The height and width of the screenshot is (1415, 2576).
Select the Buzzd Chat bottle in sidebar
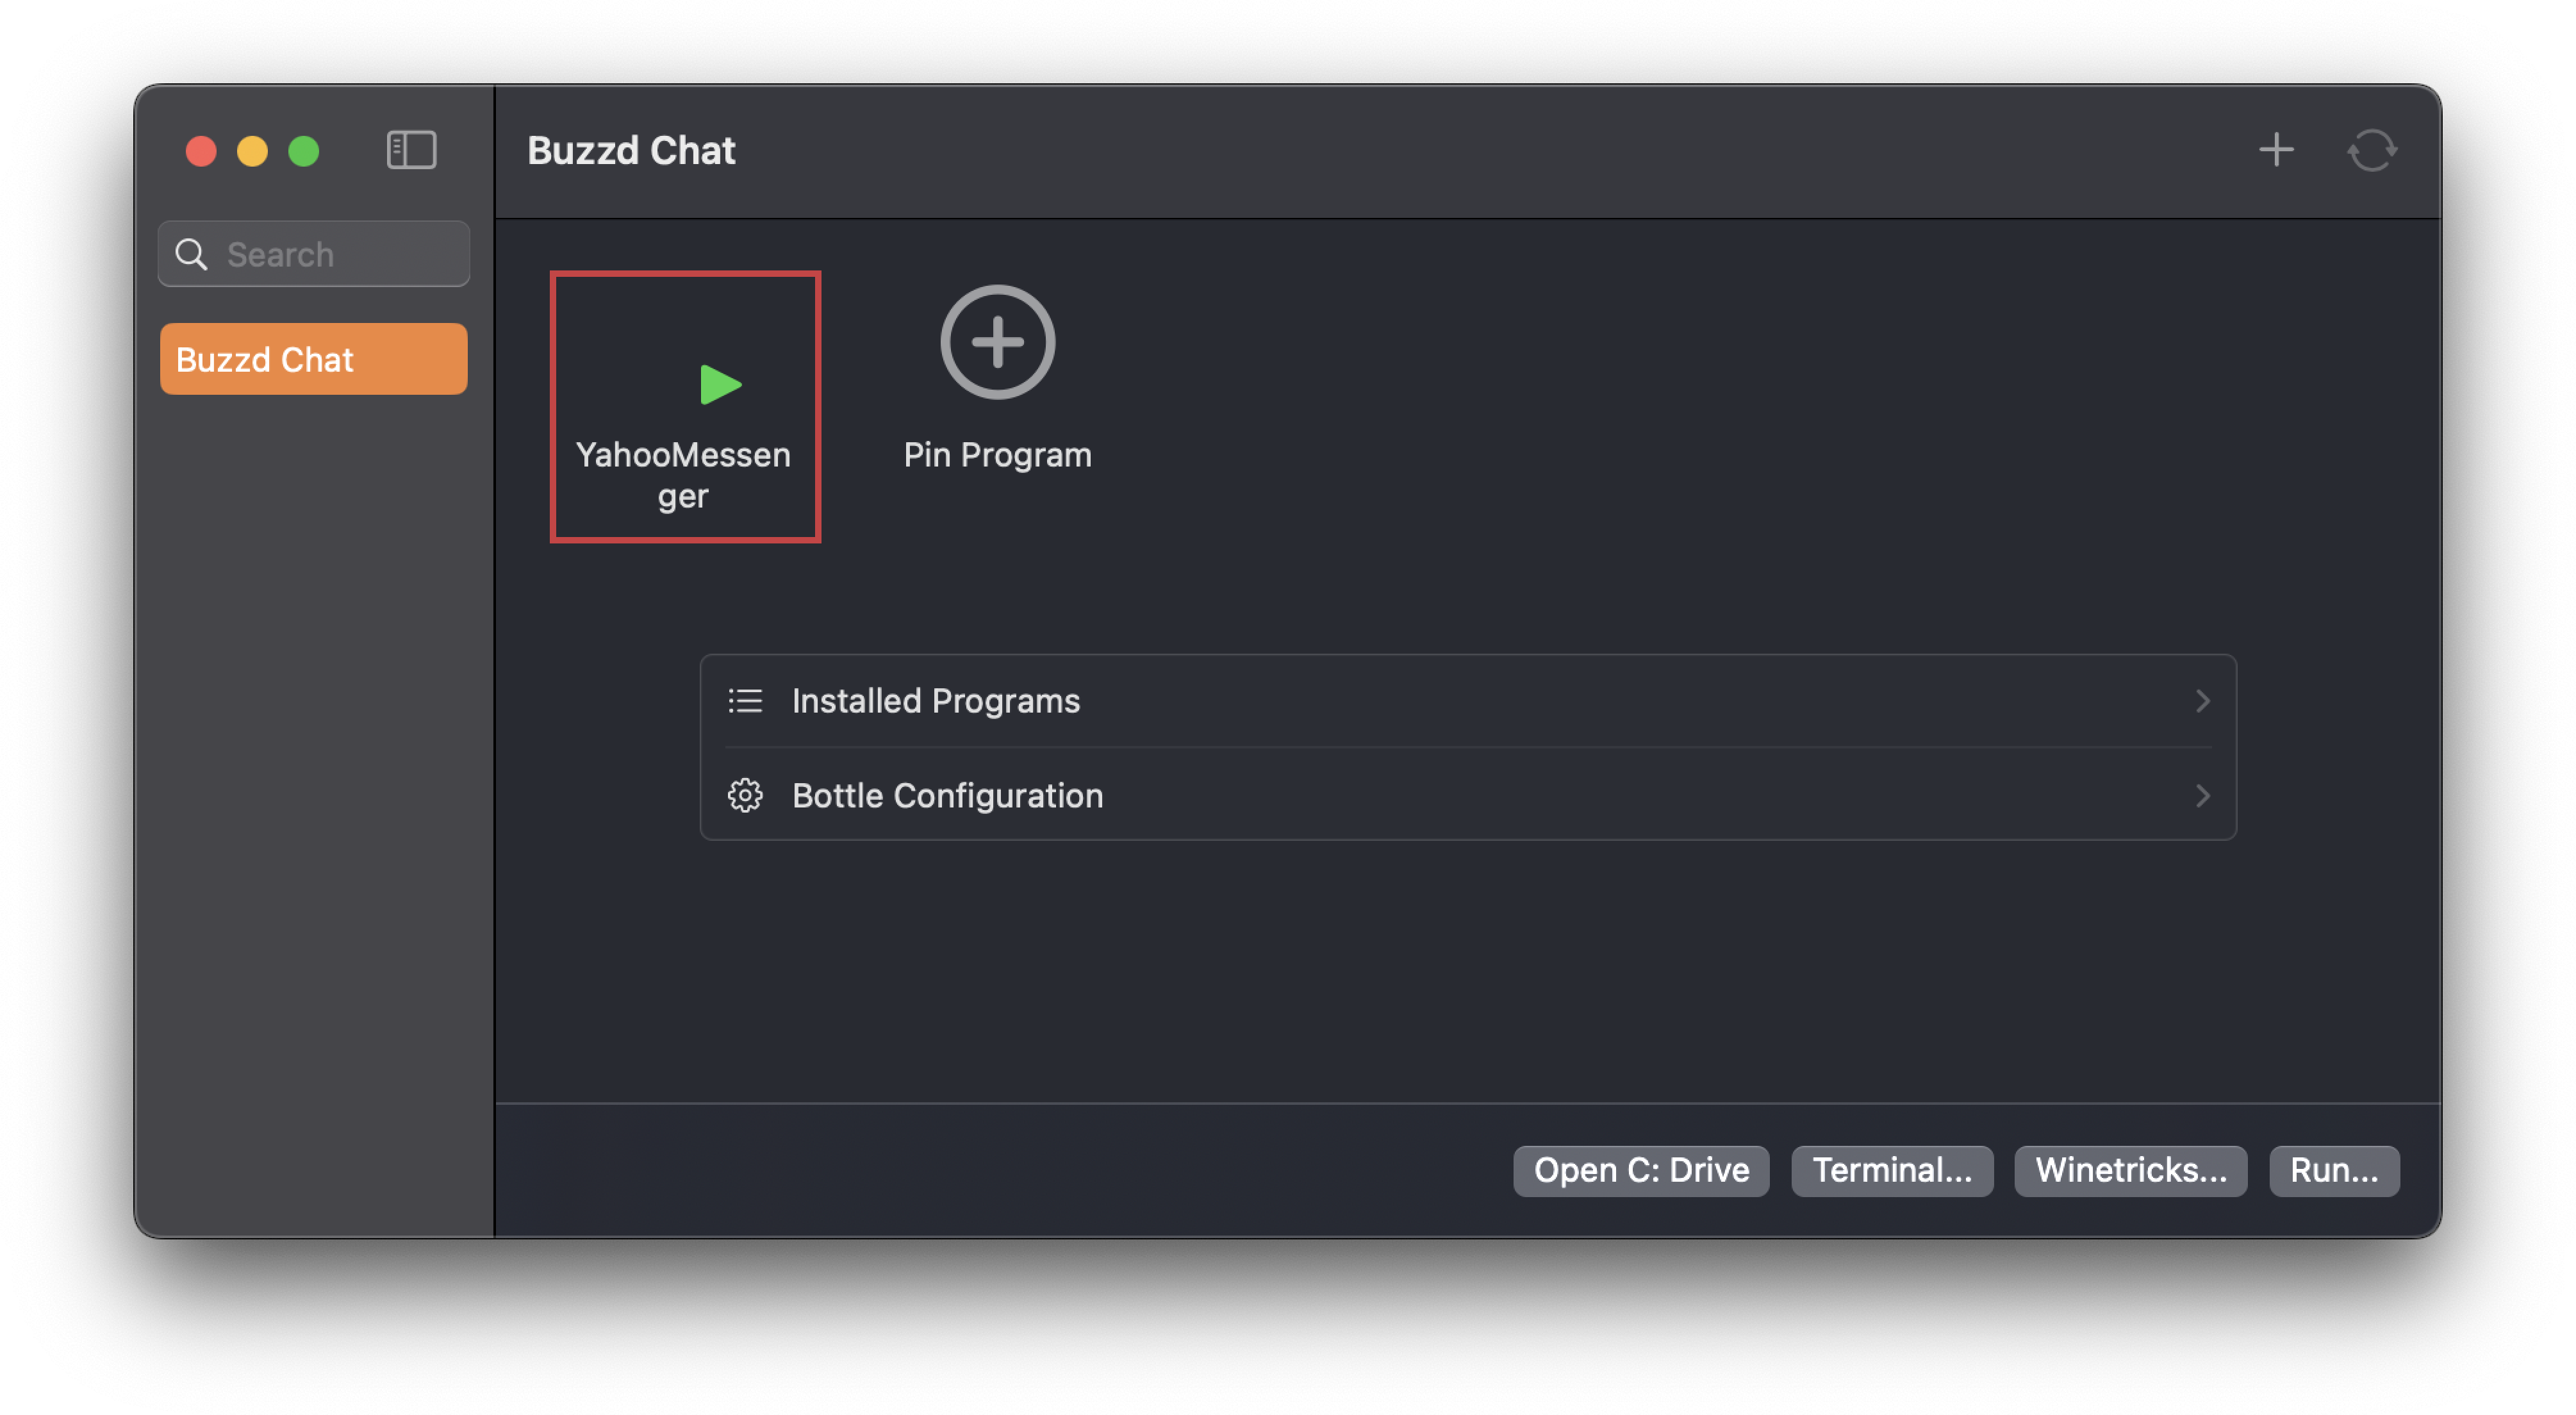point(313,359)
